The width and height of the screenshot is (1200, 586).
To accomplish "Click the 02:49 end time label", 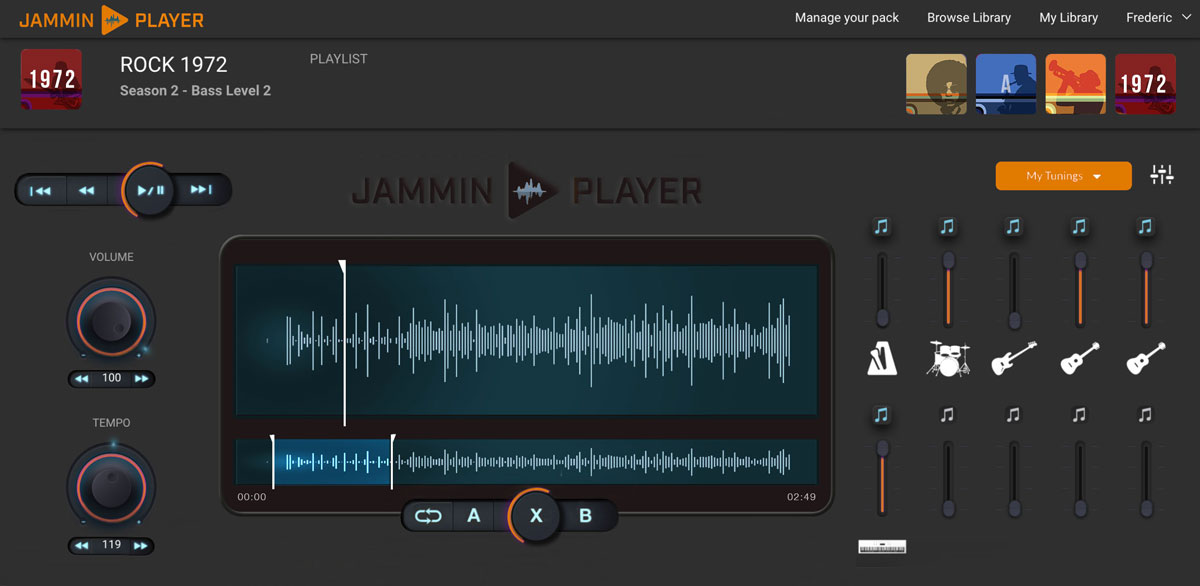I will point(801,497).
